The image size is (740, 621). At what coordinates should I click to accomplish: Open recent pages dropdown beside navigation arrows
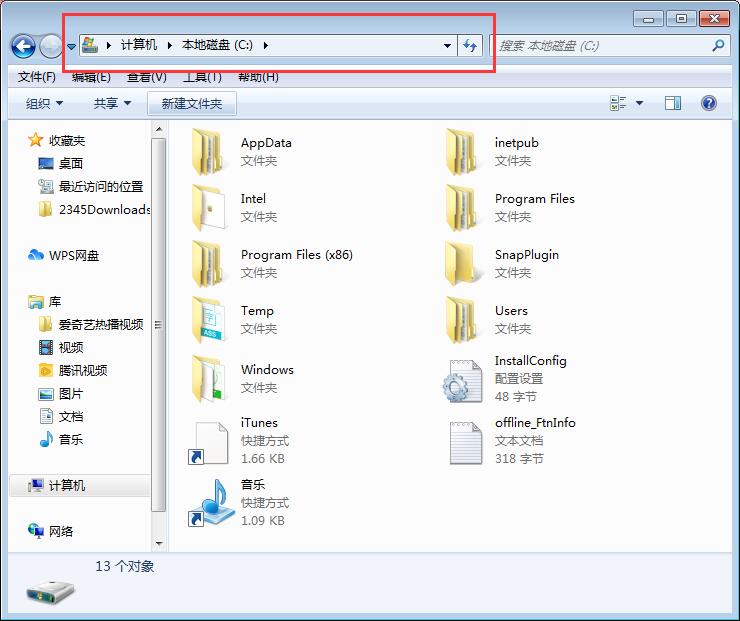pyautogui.click(x=71, y=47)
